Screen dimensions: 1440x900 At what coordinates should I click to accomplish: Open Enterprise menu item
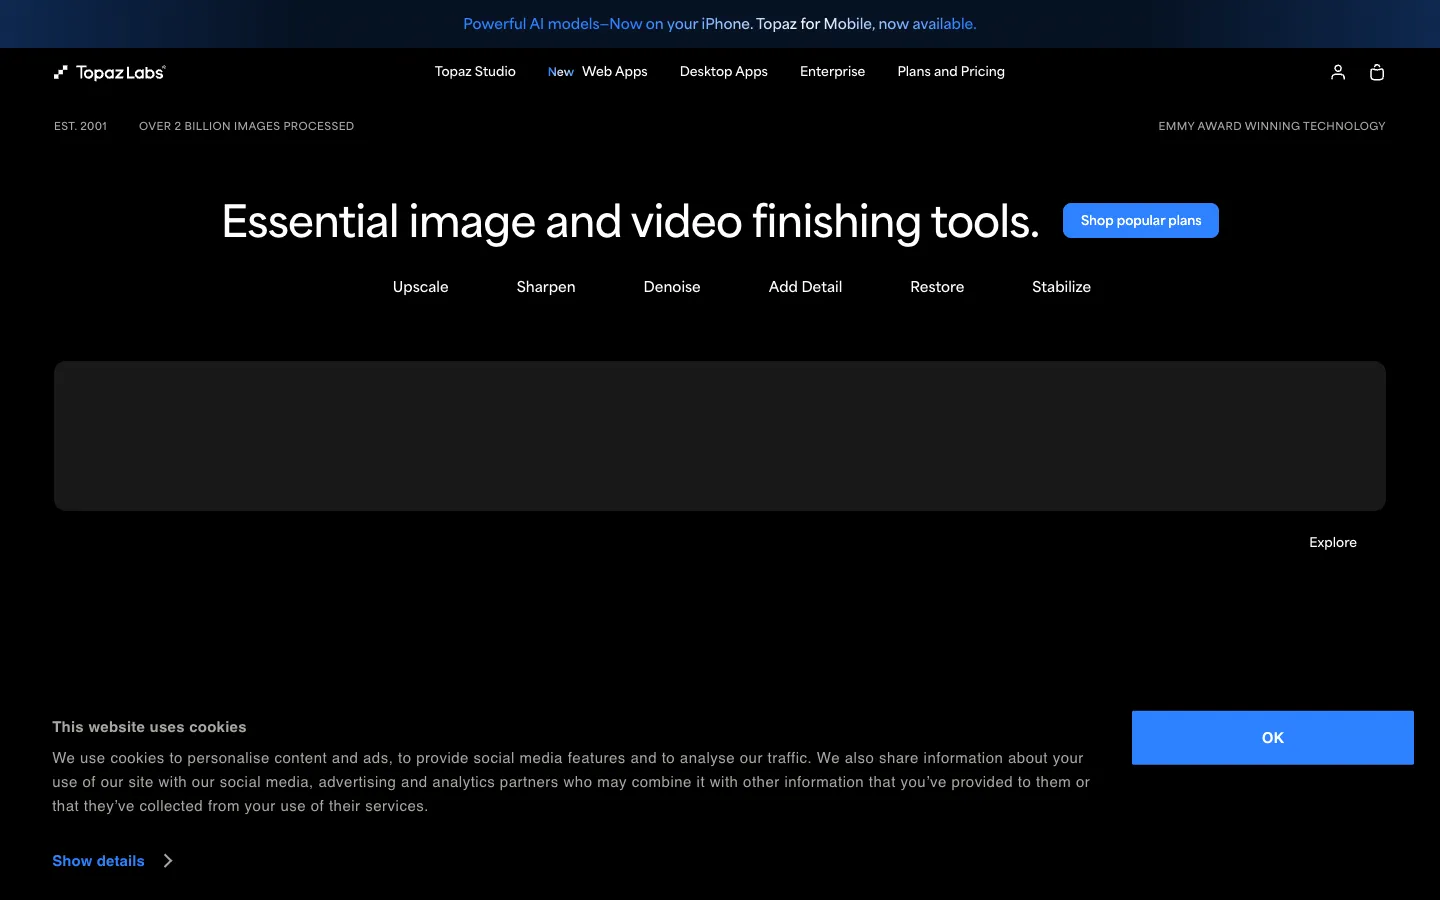832,72
